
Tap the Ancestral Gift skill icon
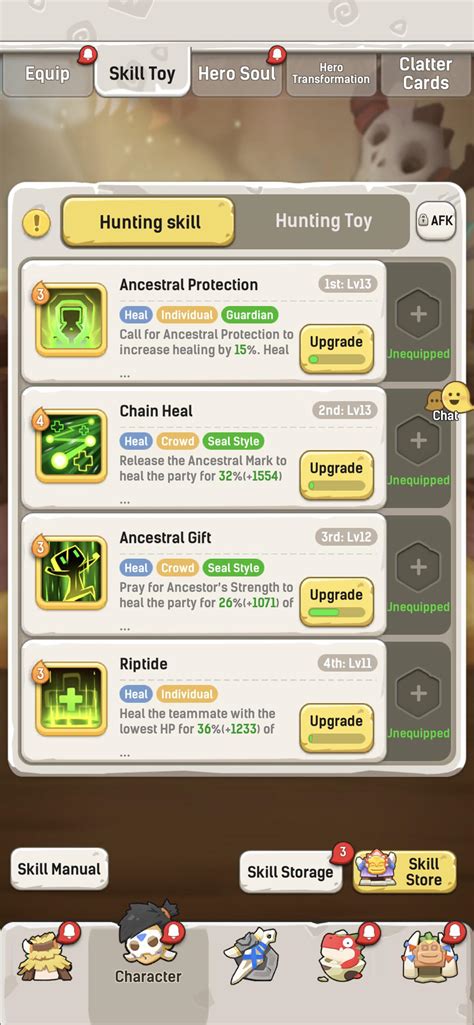[71, 573]
